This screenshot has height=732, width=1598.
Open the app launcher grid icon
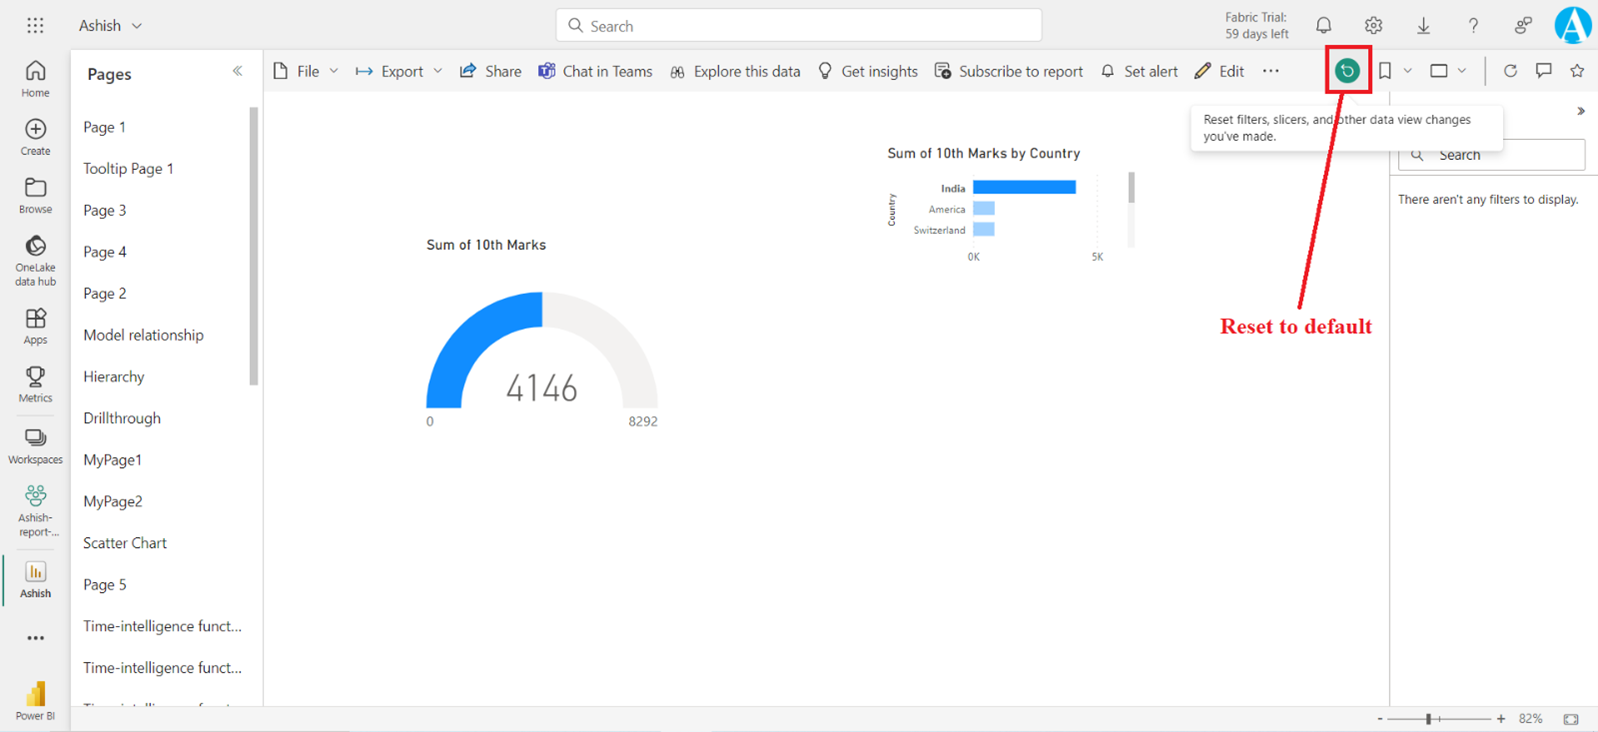[x=35, y=25]
